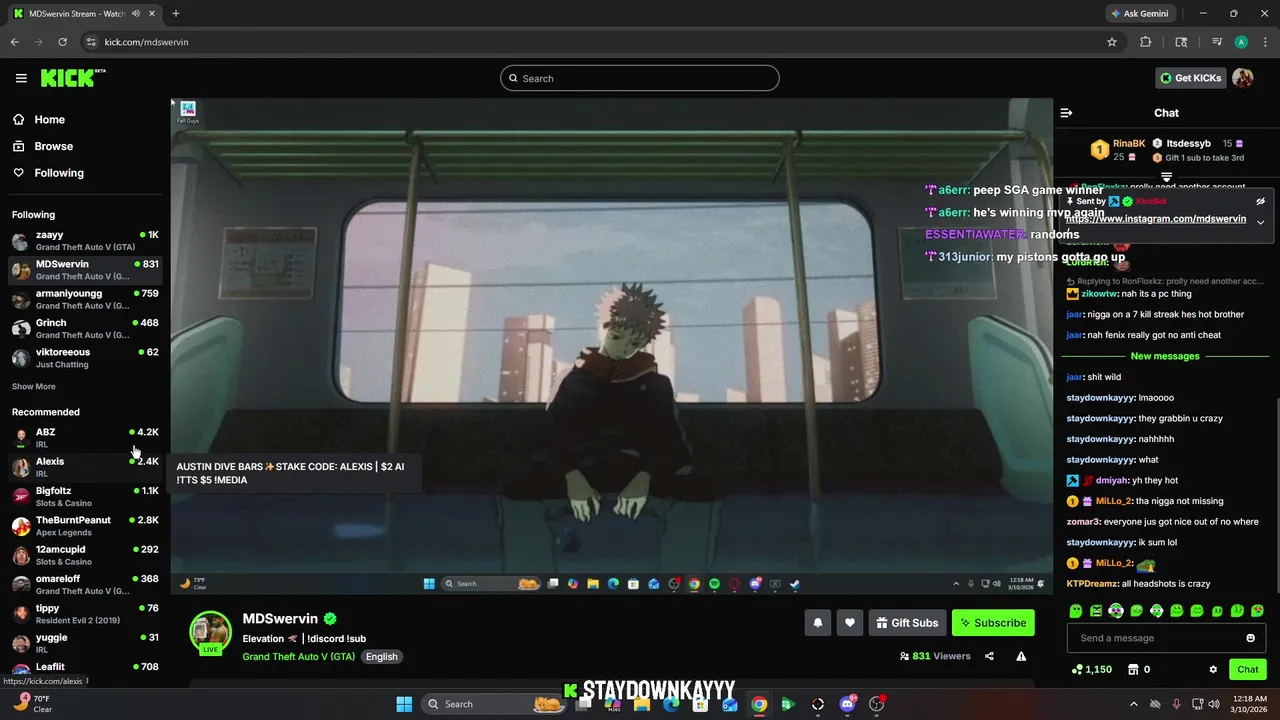Open the chat shop icon

[1133, 669]
